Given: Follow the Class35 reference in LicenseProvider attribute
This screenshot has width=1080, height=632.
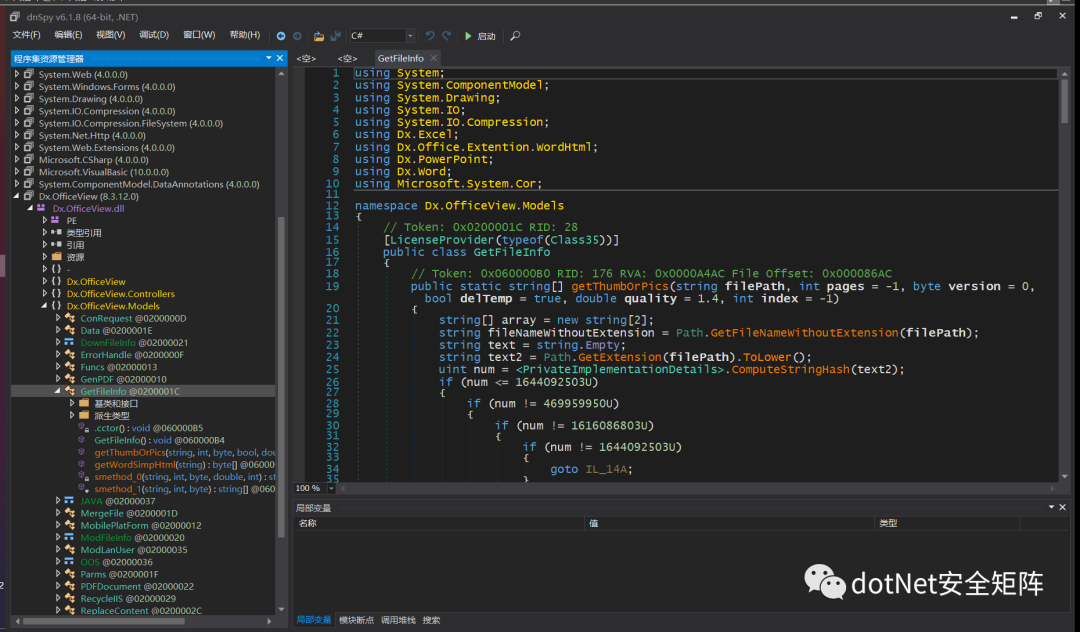Looking at the screenshot, I should tap(573, 240).
